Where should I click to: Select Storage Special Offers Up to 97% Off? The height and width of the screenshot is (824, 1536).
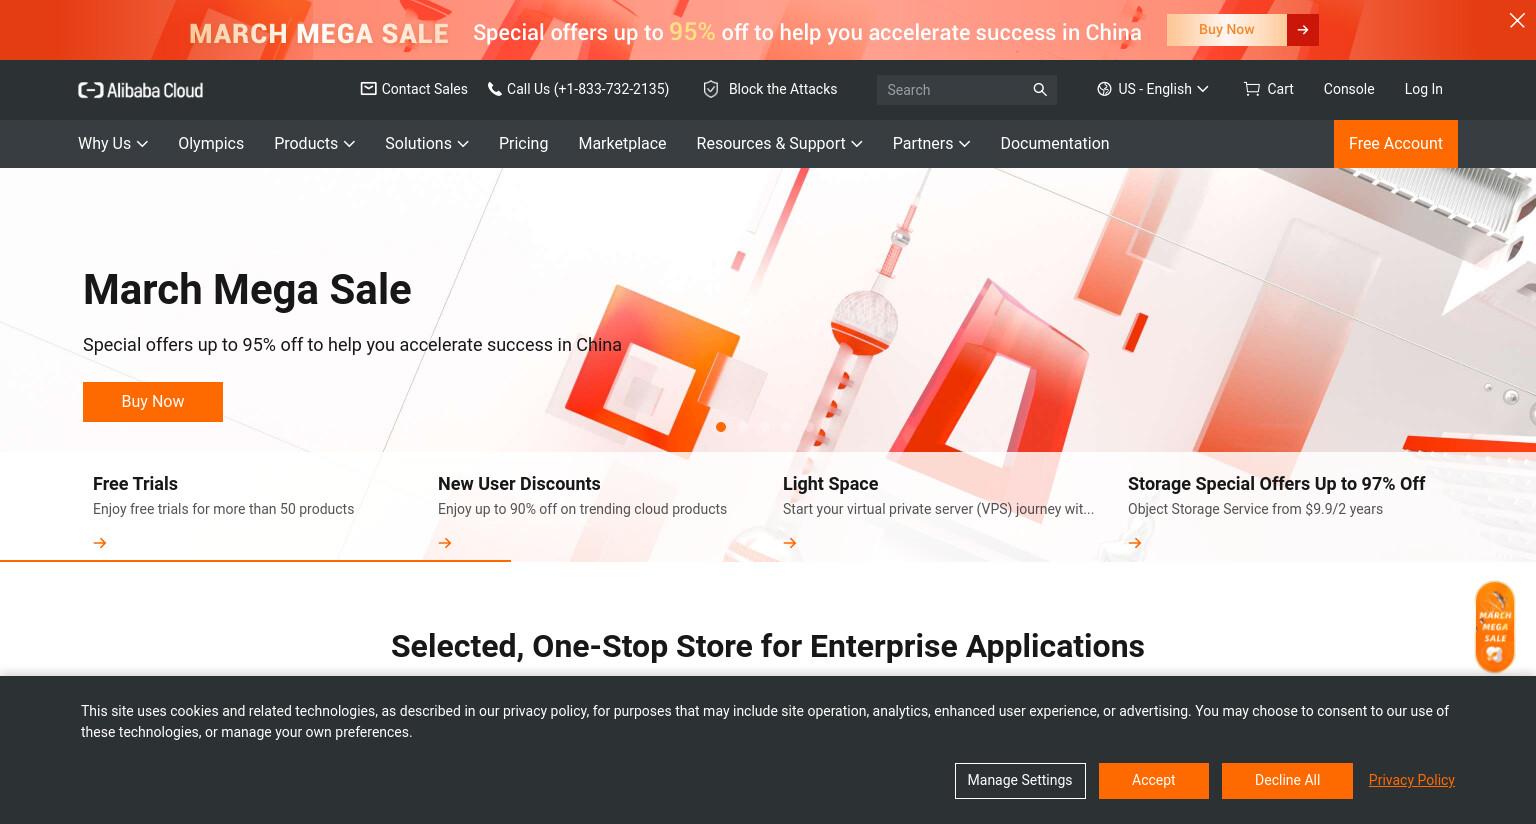click(x=1276, y=484)
